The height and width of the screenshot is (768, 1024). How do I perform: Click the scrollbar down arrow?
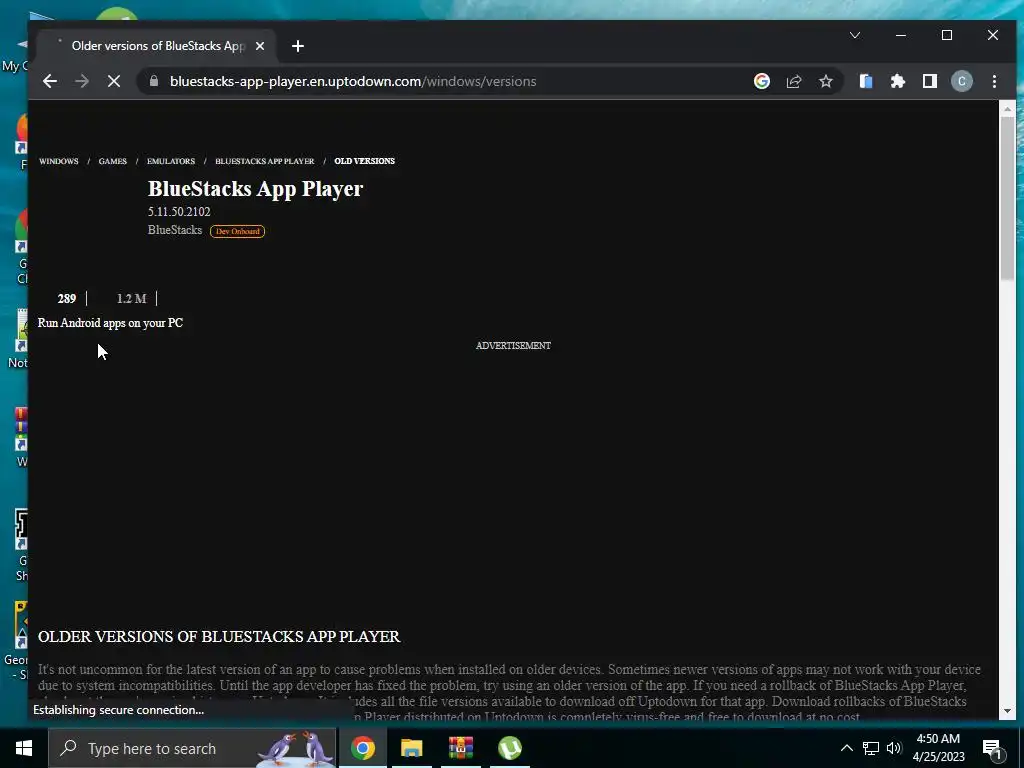coord(1007,711)
